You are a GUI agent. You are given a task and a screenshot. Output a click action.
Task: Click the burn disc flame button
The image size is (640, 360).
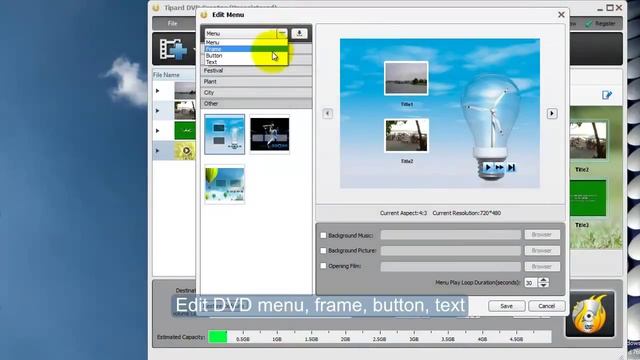click(x=590, y=314)
